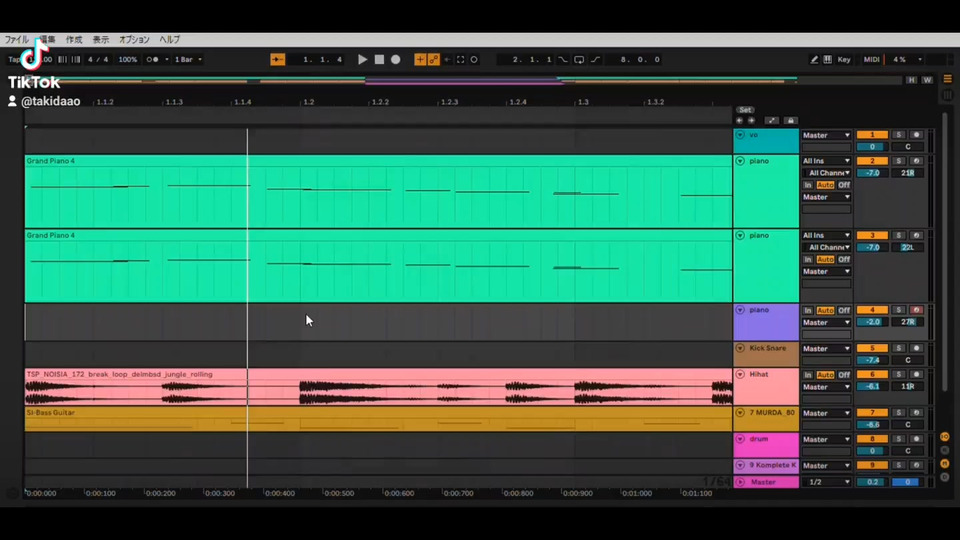Arm the drum track 8
Viewport: 960px width, 540px height.
[x=916, y=439]
